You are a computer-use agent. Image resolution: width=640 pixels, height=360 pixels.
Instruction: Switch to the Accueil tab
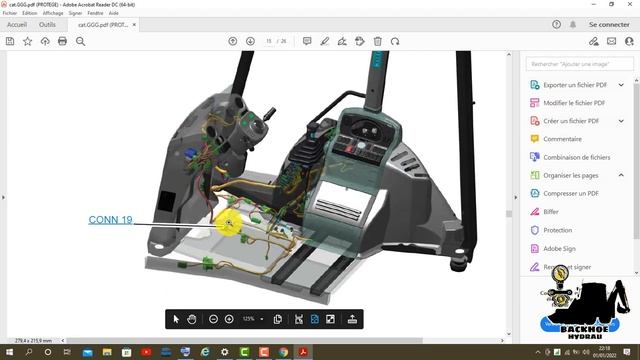17,24
